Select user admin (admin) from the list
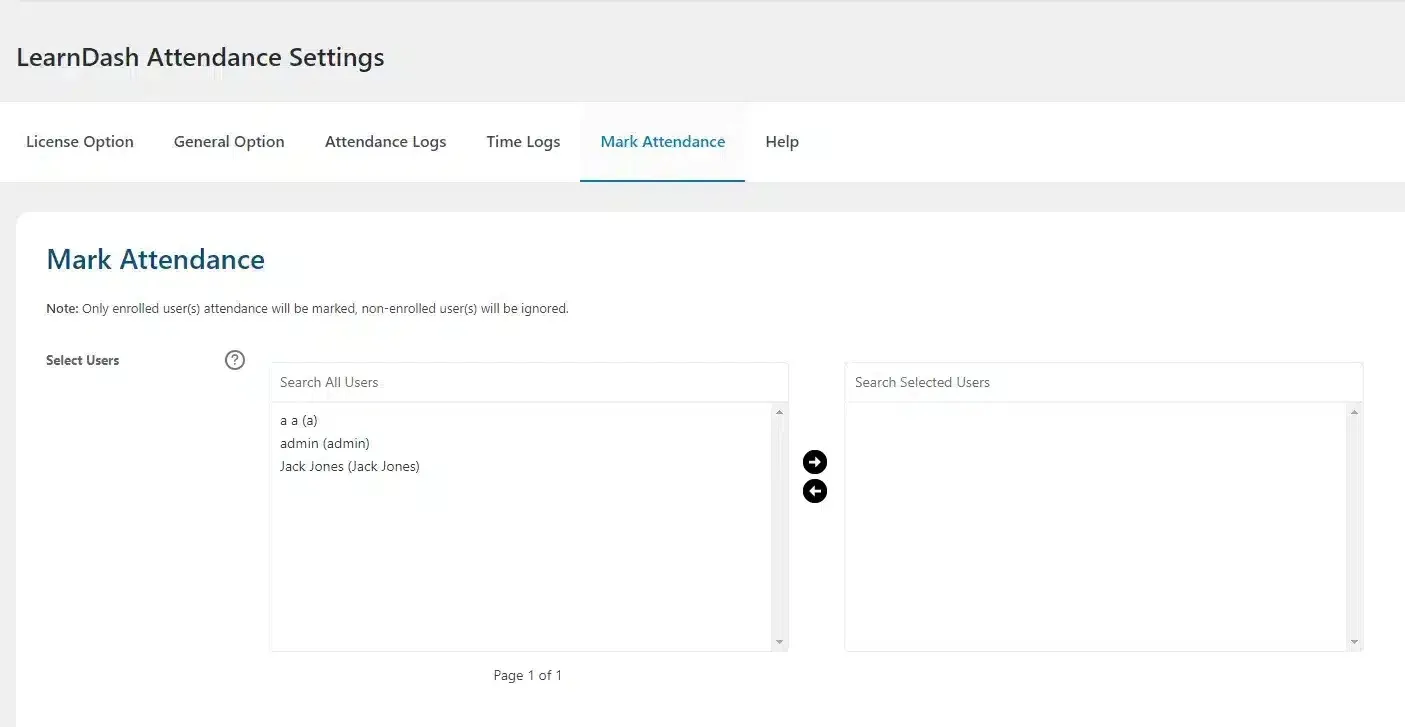1405x727 pixels. coord(324,443)
